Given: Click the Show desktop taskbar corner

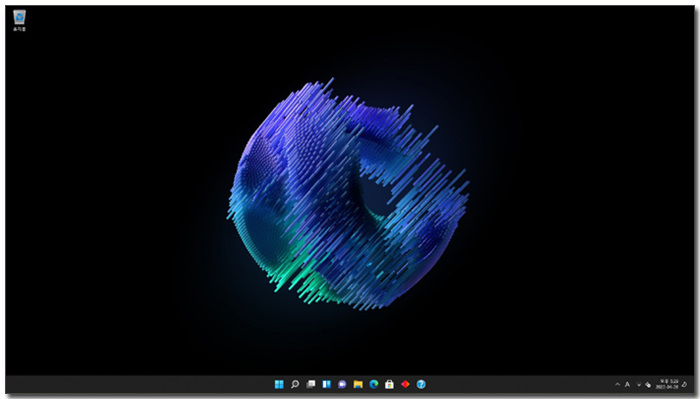Looking at the screenshot, I should click(x=693, y=384).
